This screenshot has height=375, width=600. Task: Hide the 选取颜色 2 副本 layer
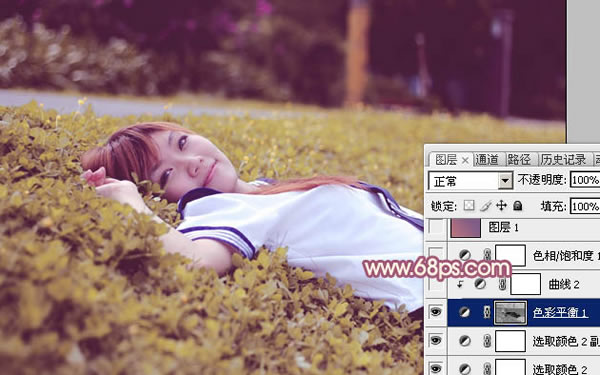click(x=435, y=341)
